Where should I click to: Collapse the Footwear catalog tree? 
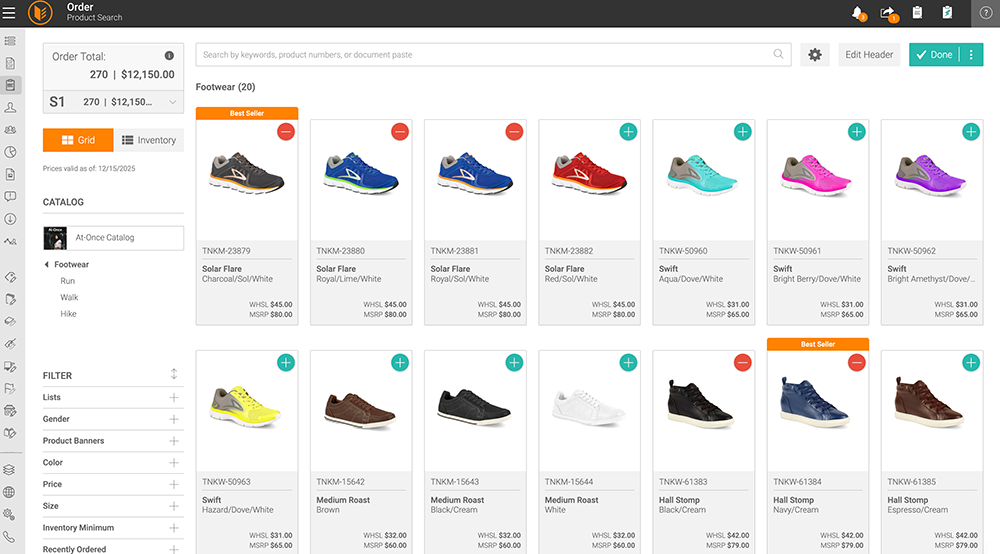(x=47, y=265)
